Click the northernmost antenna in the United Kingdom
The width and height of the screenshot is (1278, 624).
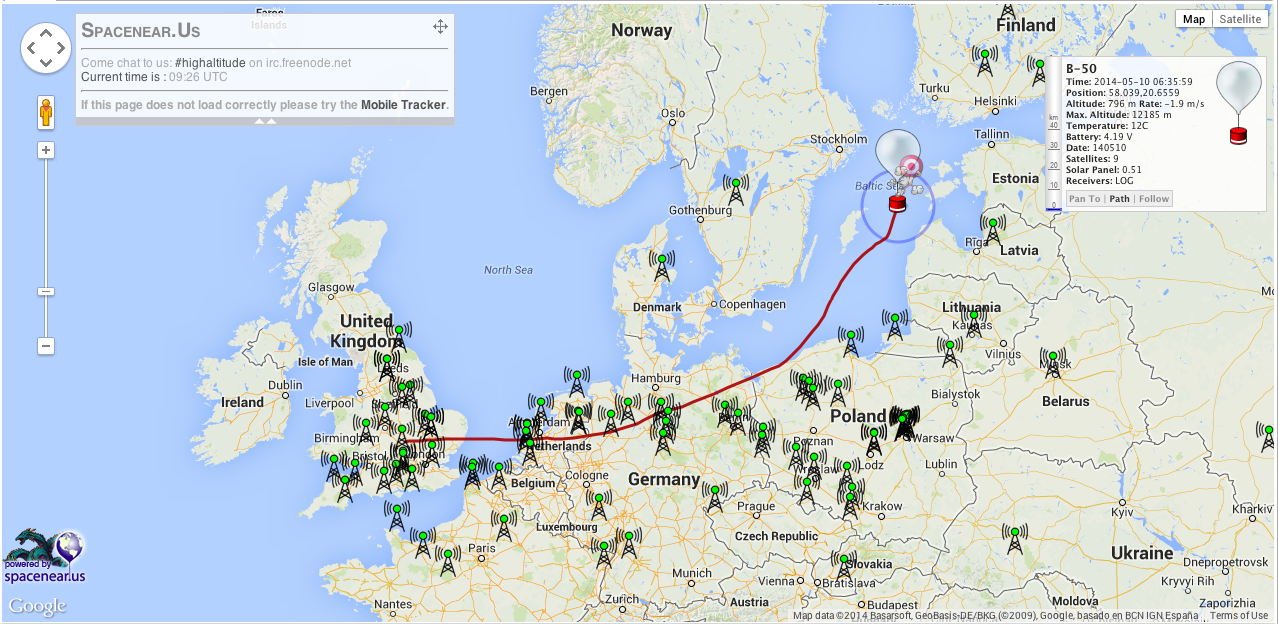point(398,338)
